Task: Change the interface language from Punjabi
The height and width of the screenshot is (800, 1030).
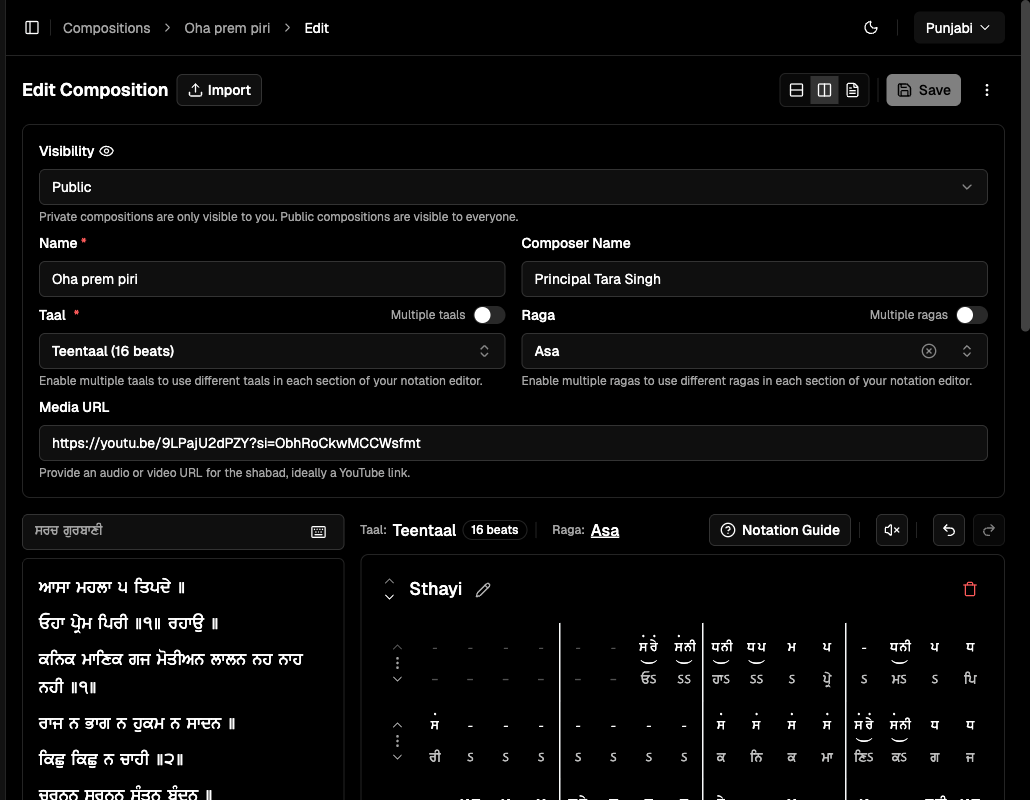Action: tap(958, 27)
